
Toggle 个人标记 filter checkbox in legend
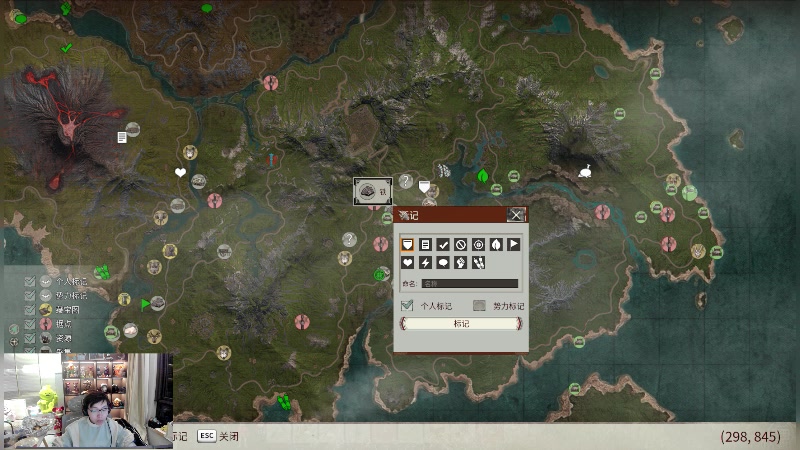click(30, 281)
